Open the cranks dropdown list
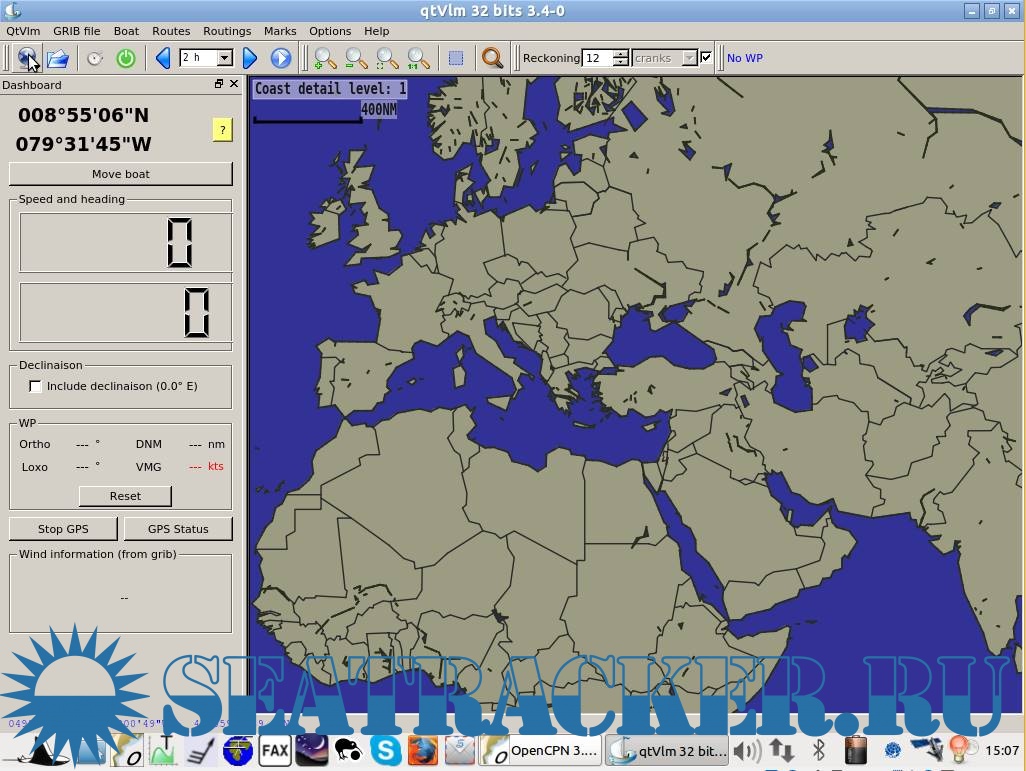This screenshot has width=1026, height=771. 689,59
